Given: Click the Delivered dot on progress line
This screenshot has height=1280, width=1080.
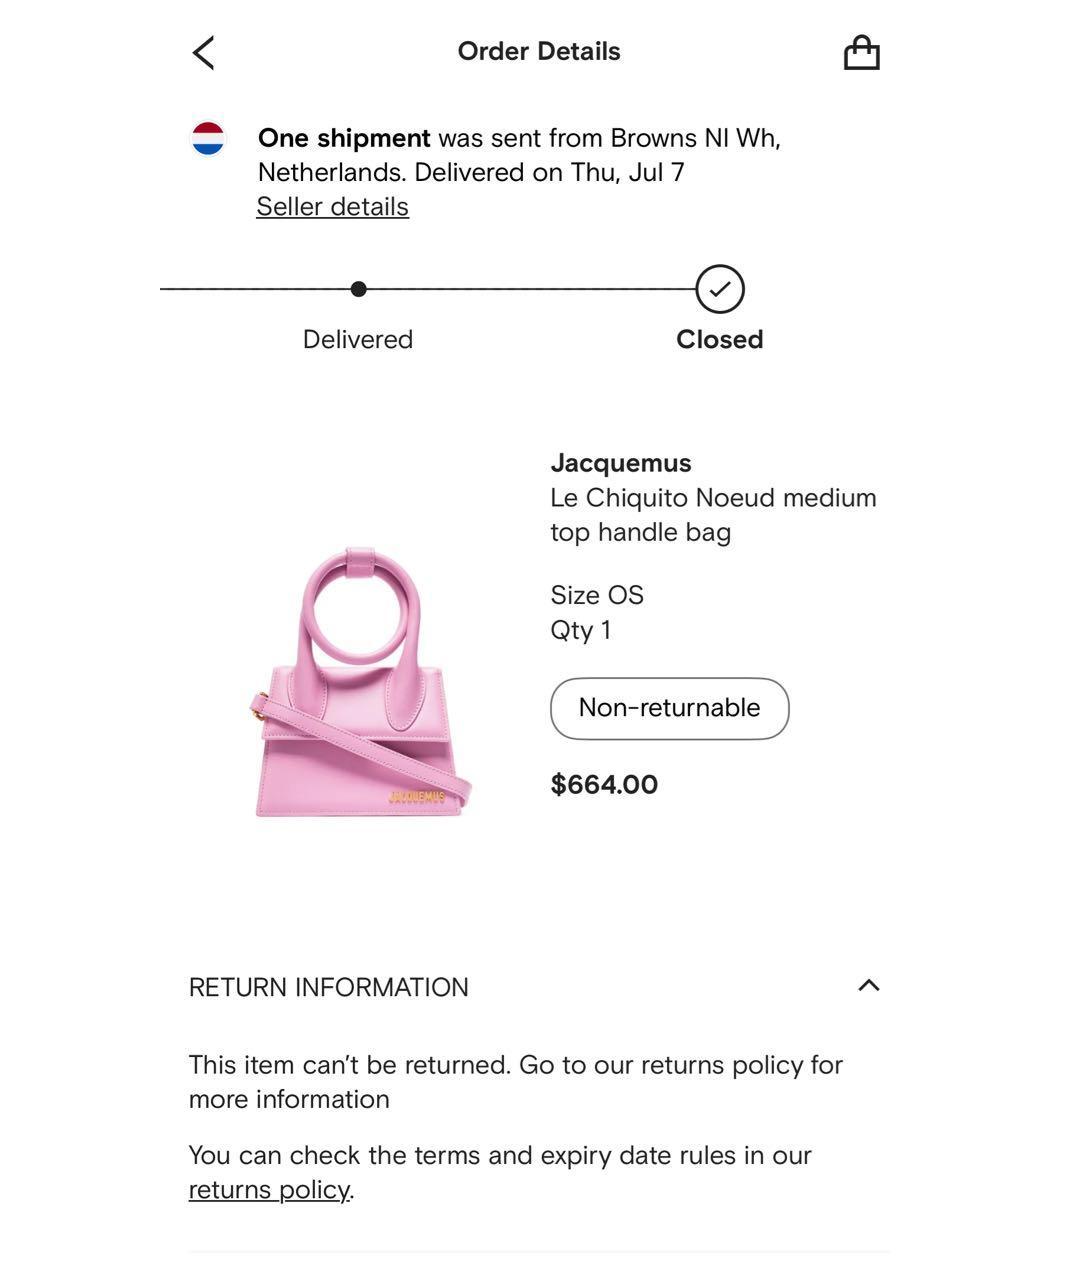Looking at the screenshot, I should click(358, 289).
